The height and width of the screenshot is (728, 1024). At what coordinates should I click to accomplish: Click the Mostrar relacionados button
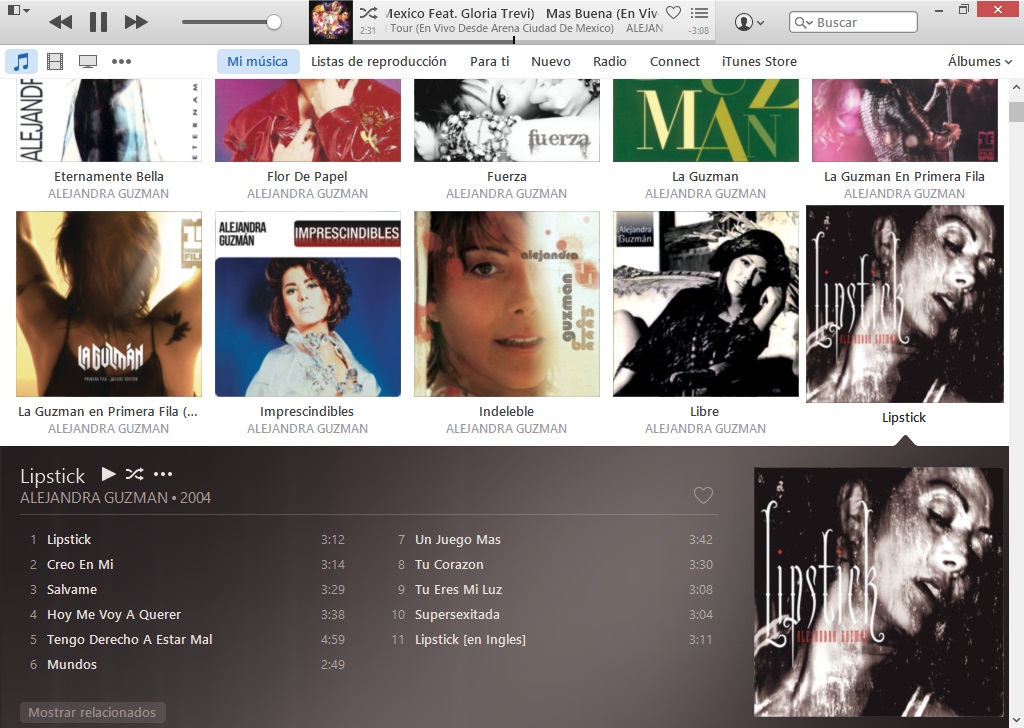pyautogui.click(x=92, y=712)
